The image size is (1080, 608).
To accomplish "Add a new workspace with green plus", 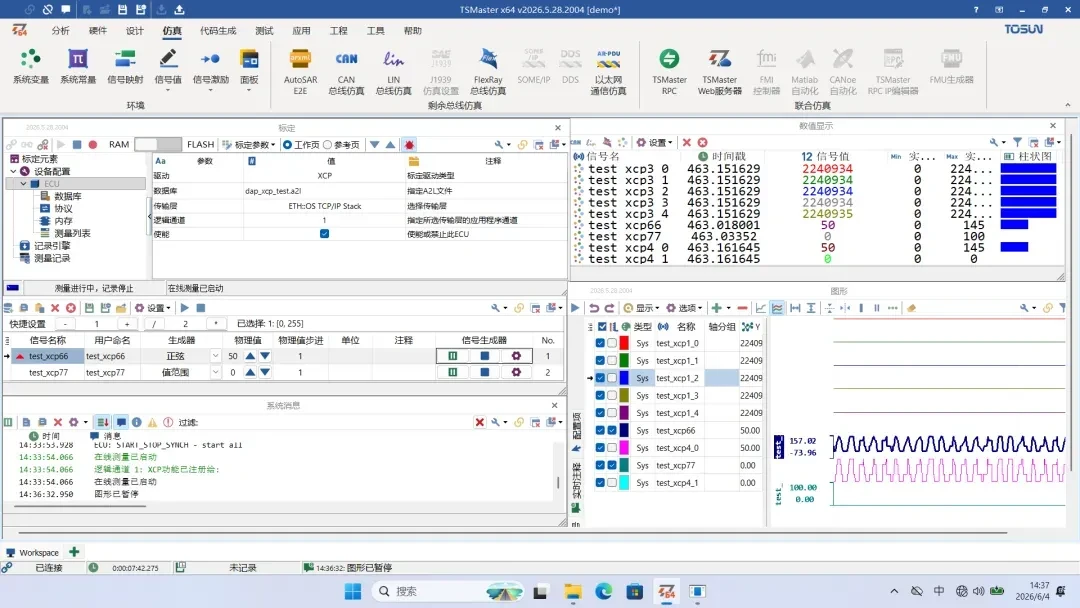I will click(74, 552).
